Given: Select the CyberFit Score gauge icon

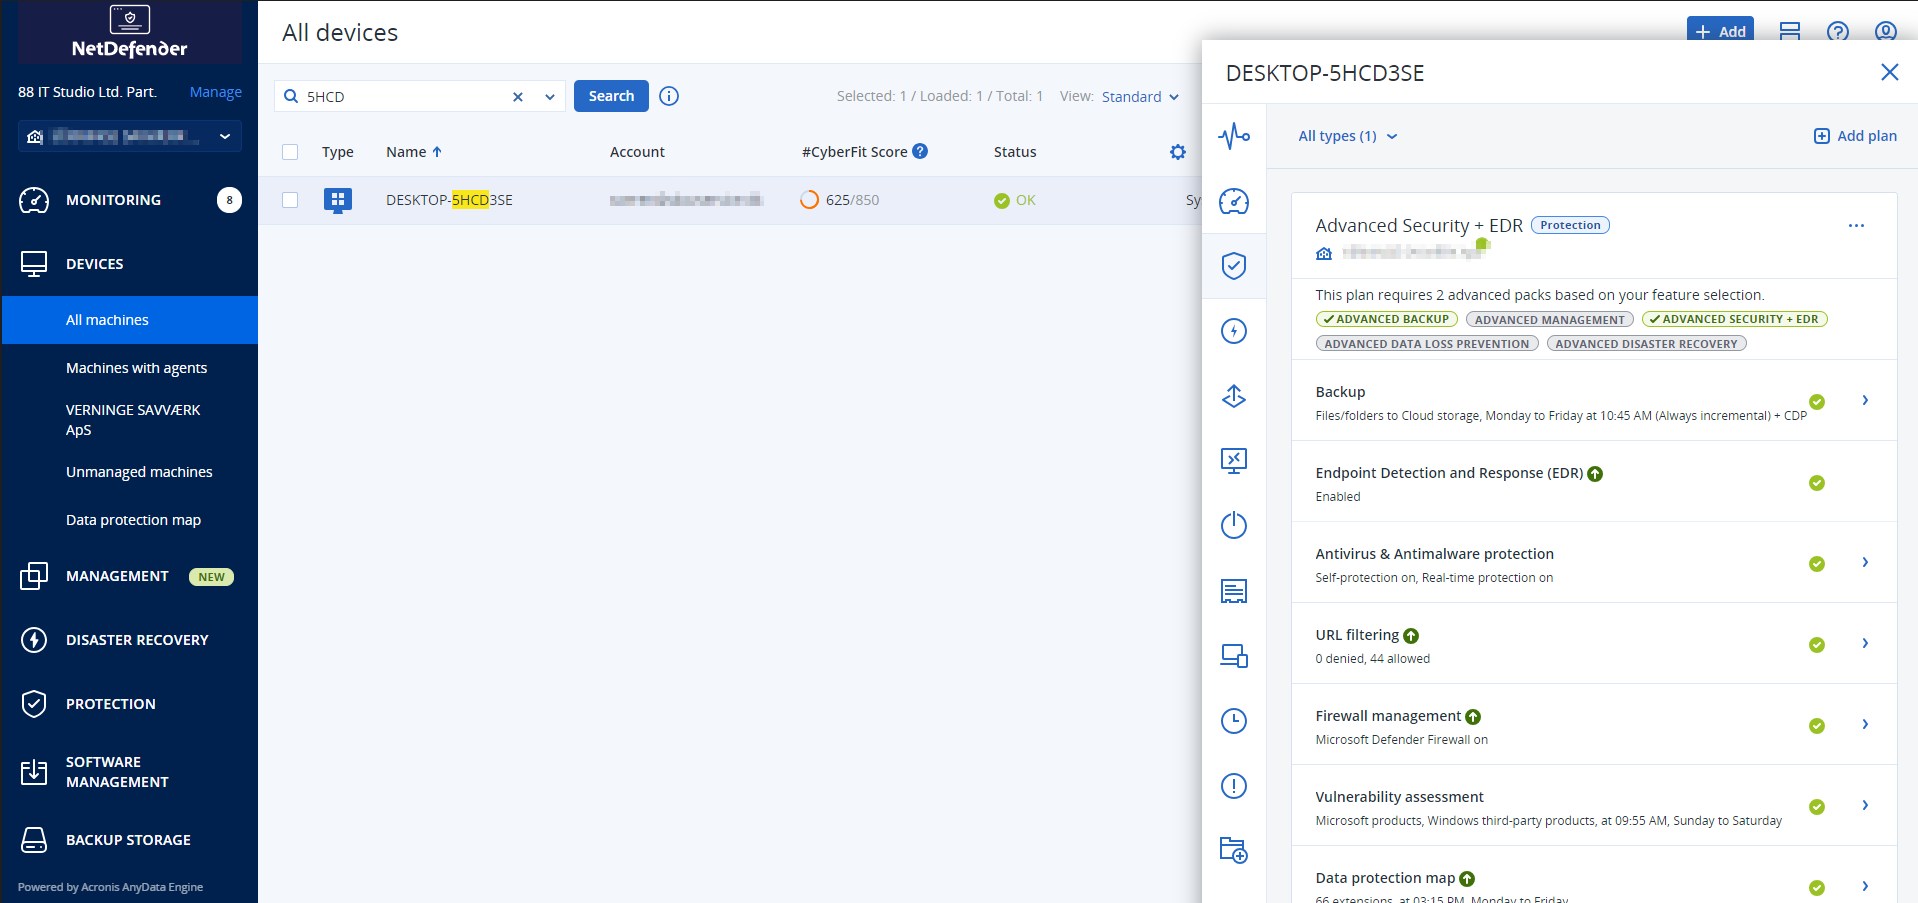Looking at the screenshot, I should 1234,201.
